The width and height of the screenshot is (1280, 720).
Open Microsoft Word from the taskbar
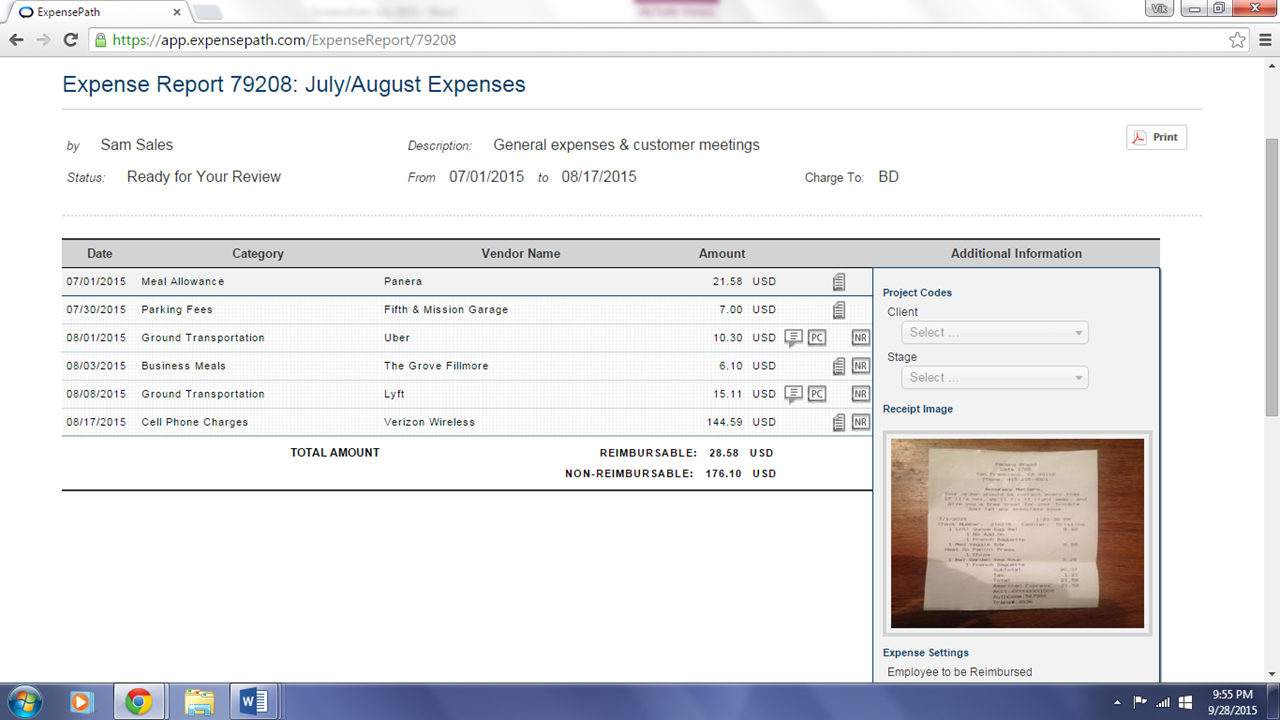(x=254, y=702)
